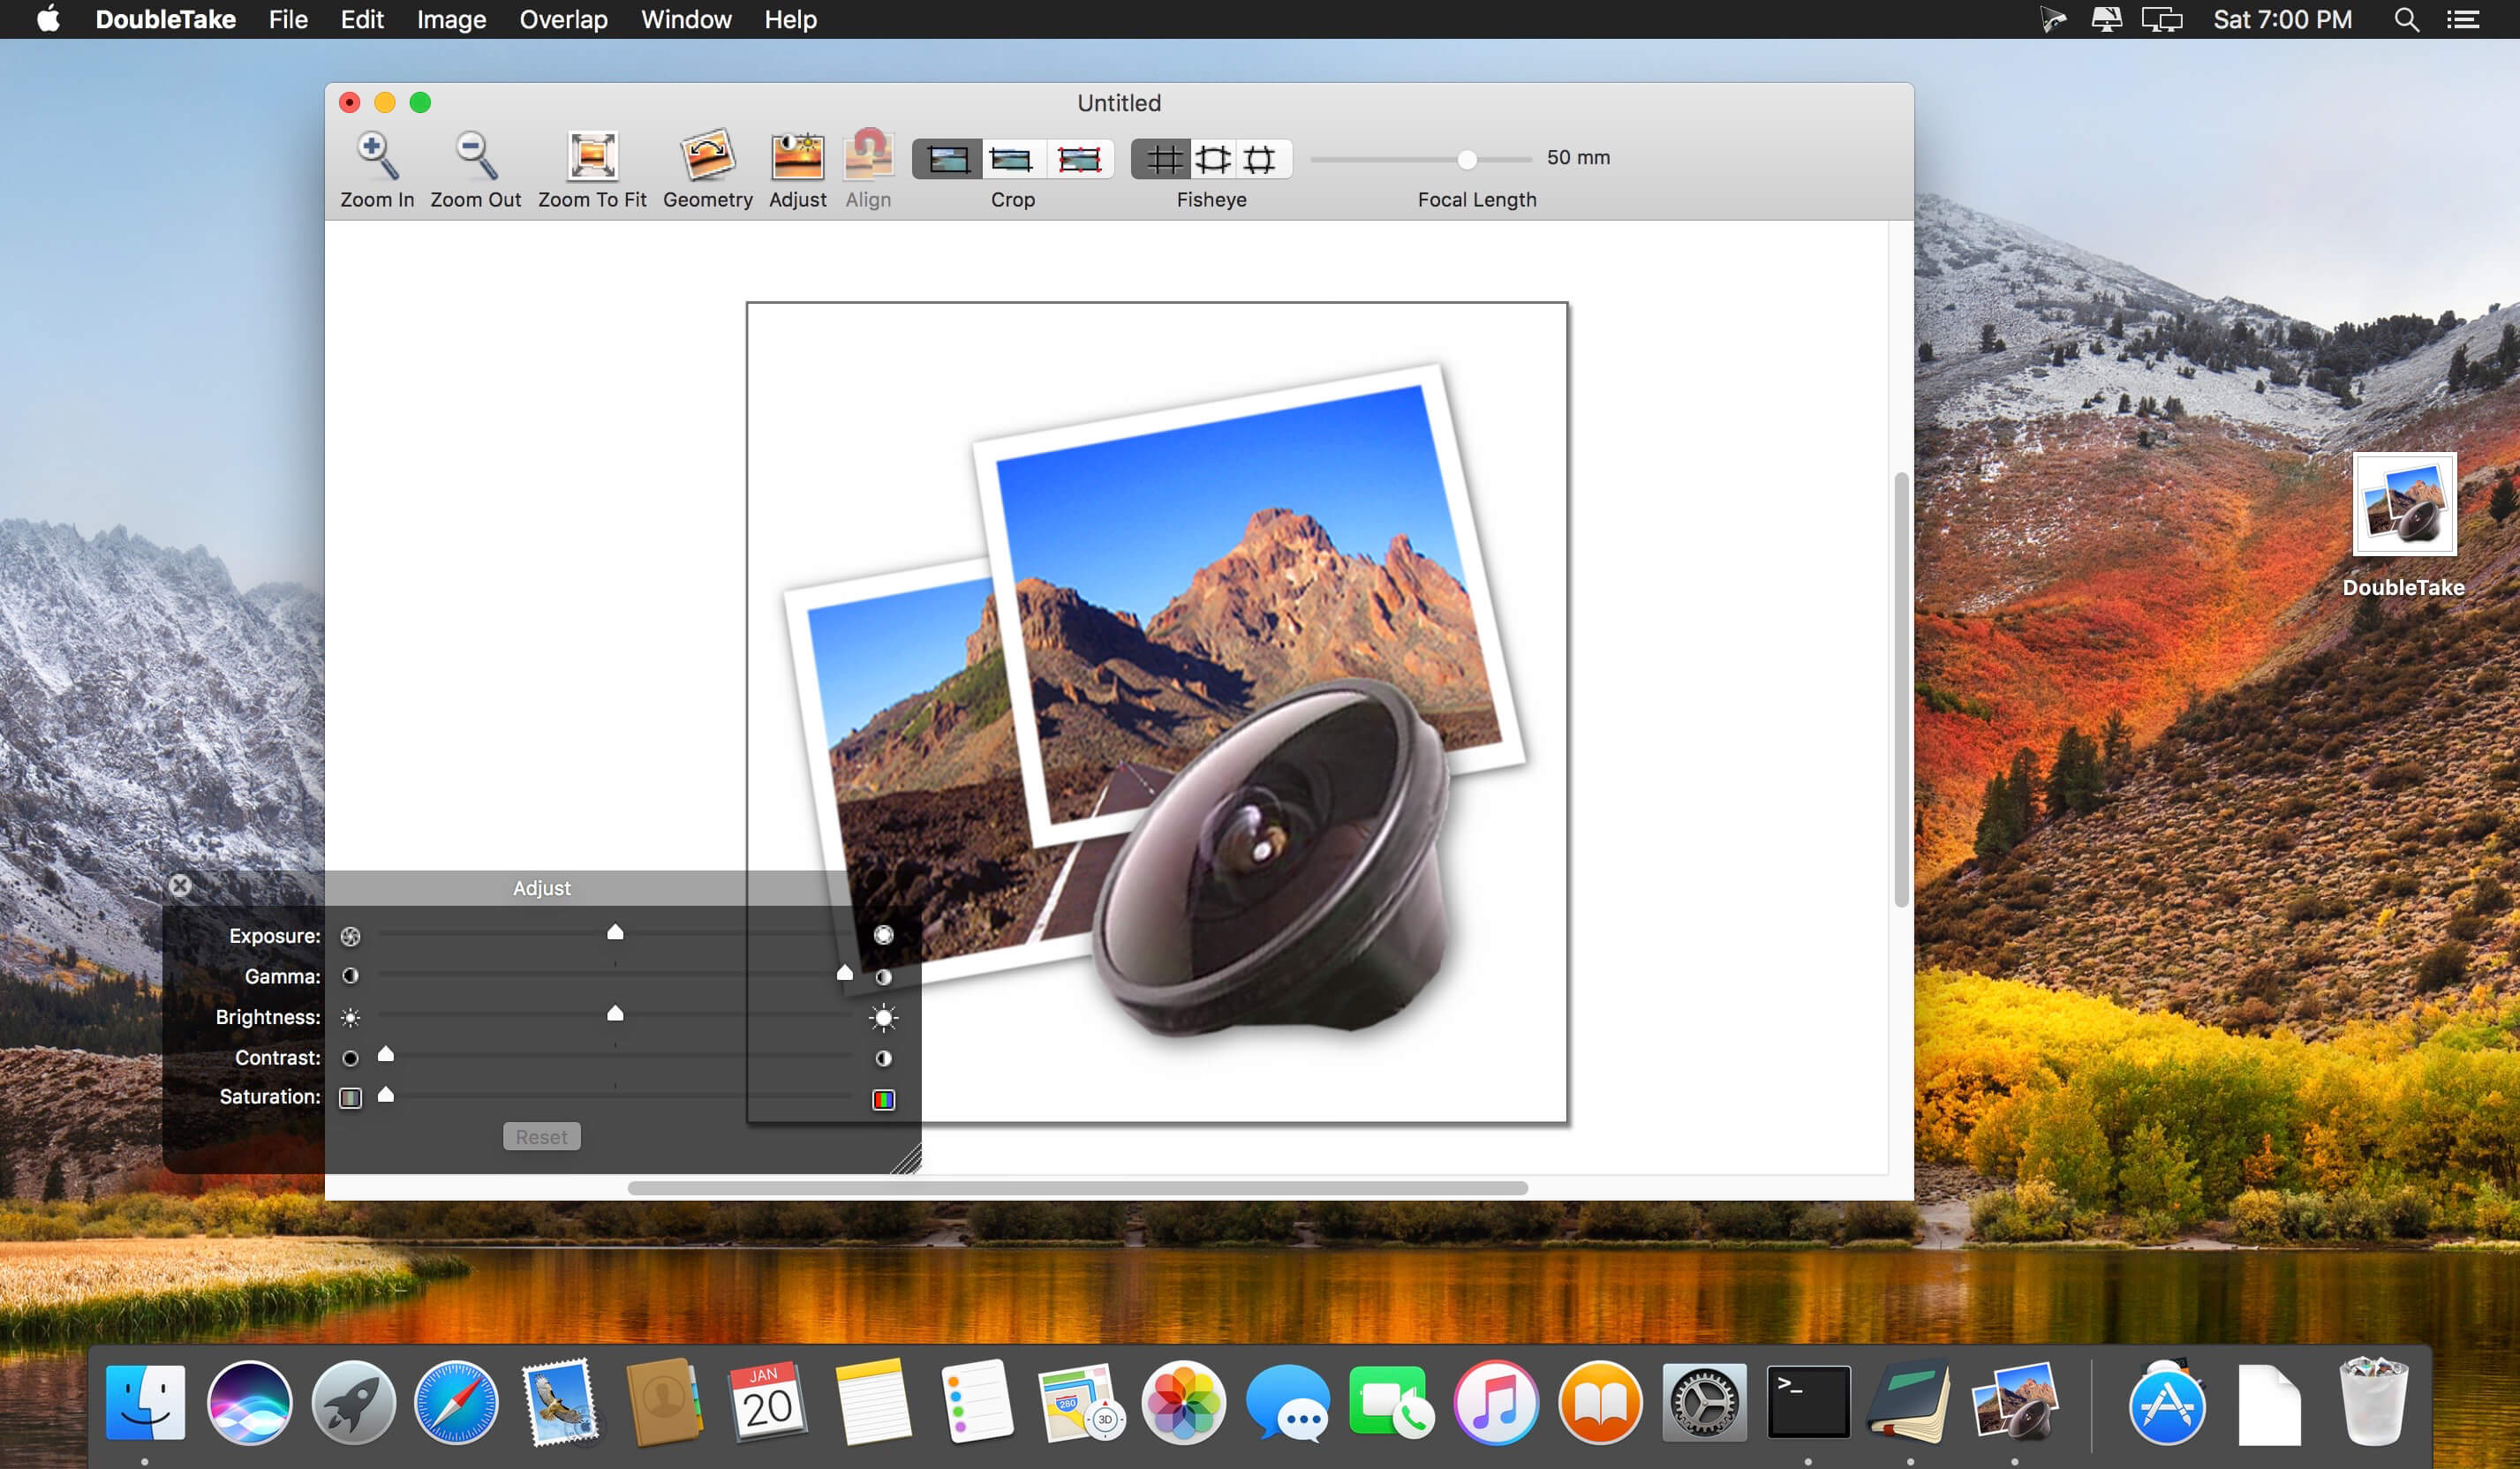Select the straight-grid Fisheye mode
Image resolution: width=2520 pixels, height=1469 pixels.
click(x=1163, y=159)
